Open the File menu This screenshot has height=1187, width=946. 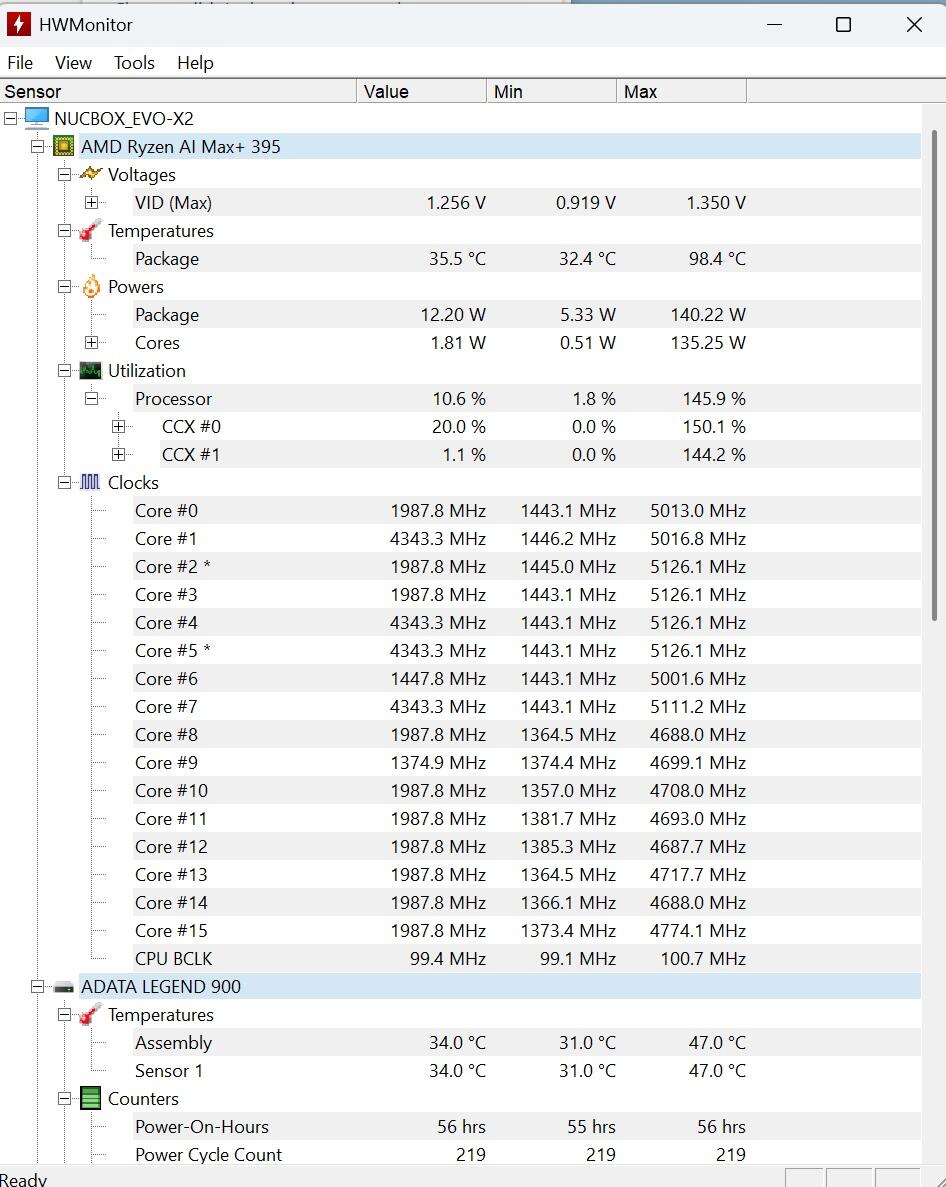tap(20, 63)
